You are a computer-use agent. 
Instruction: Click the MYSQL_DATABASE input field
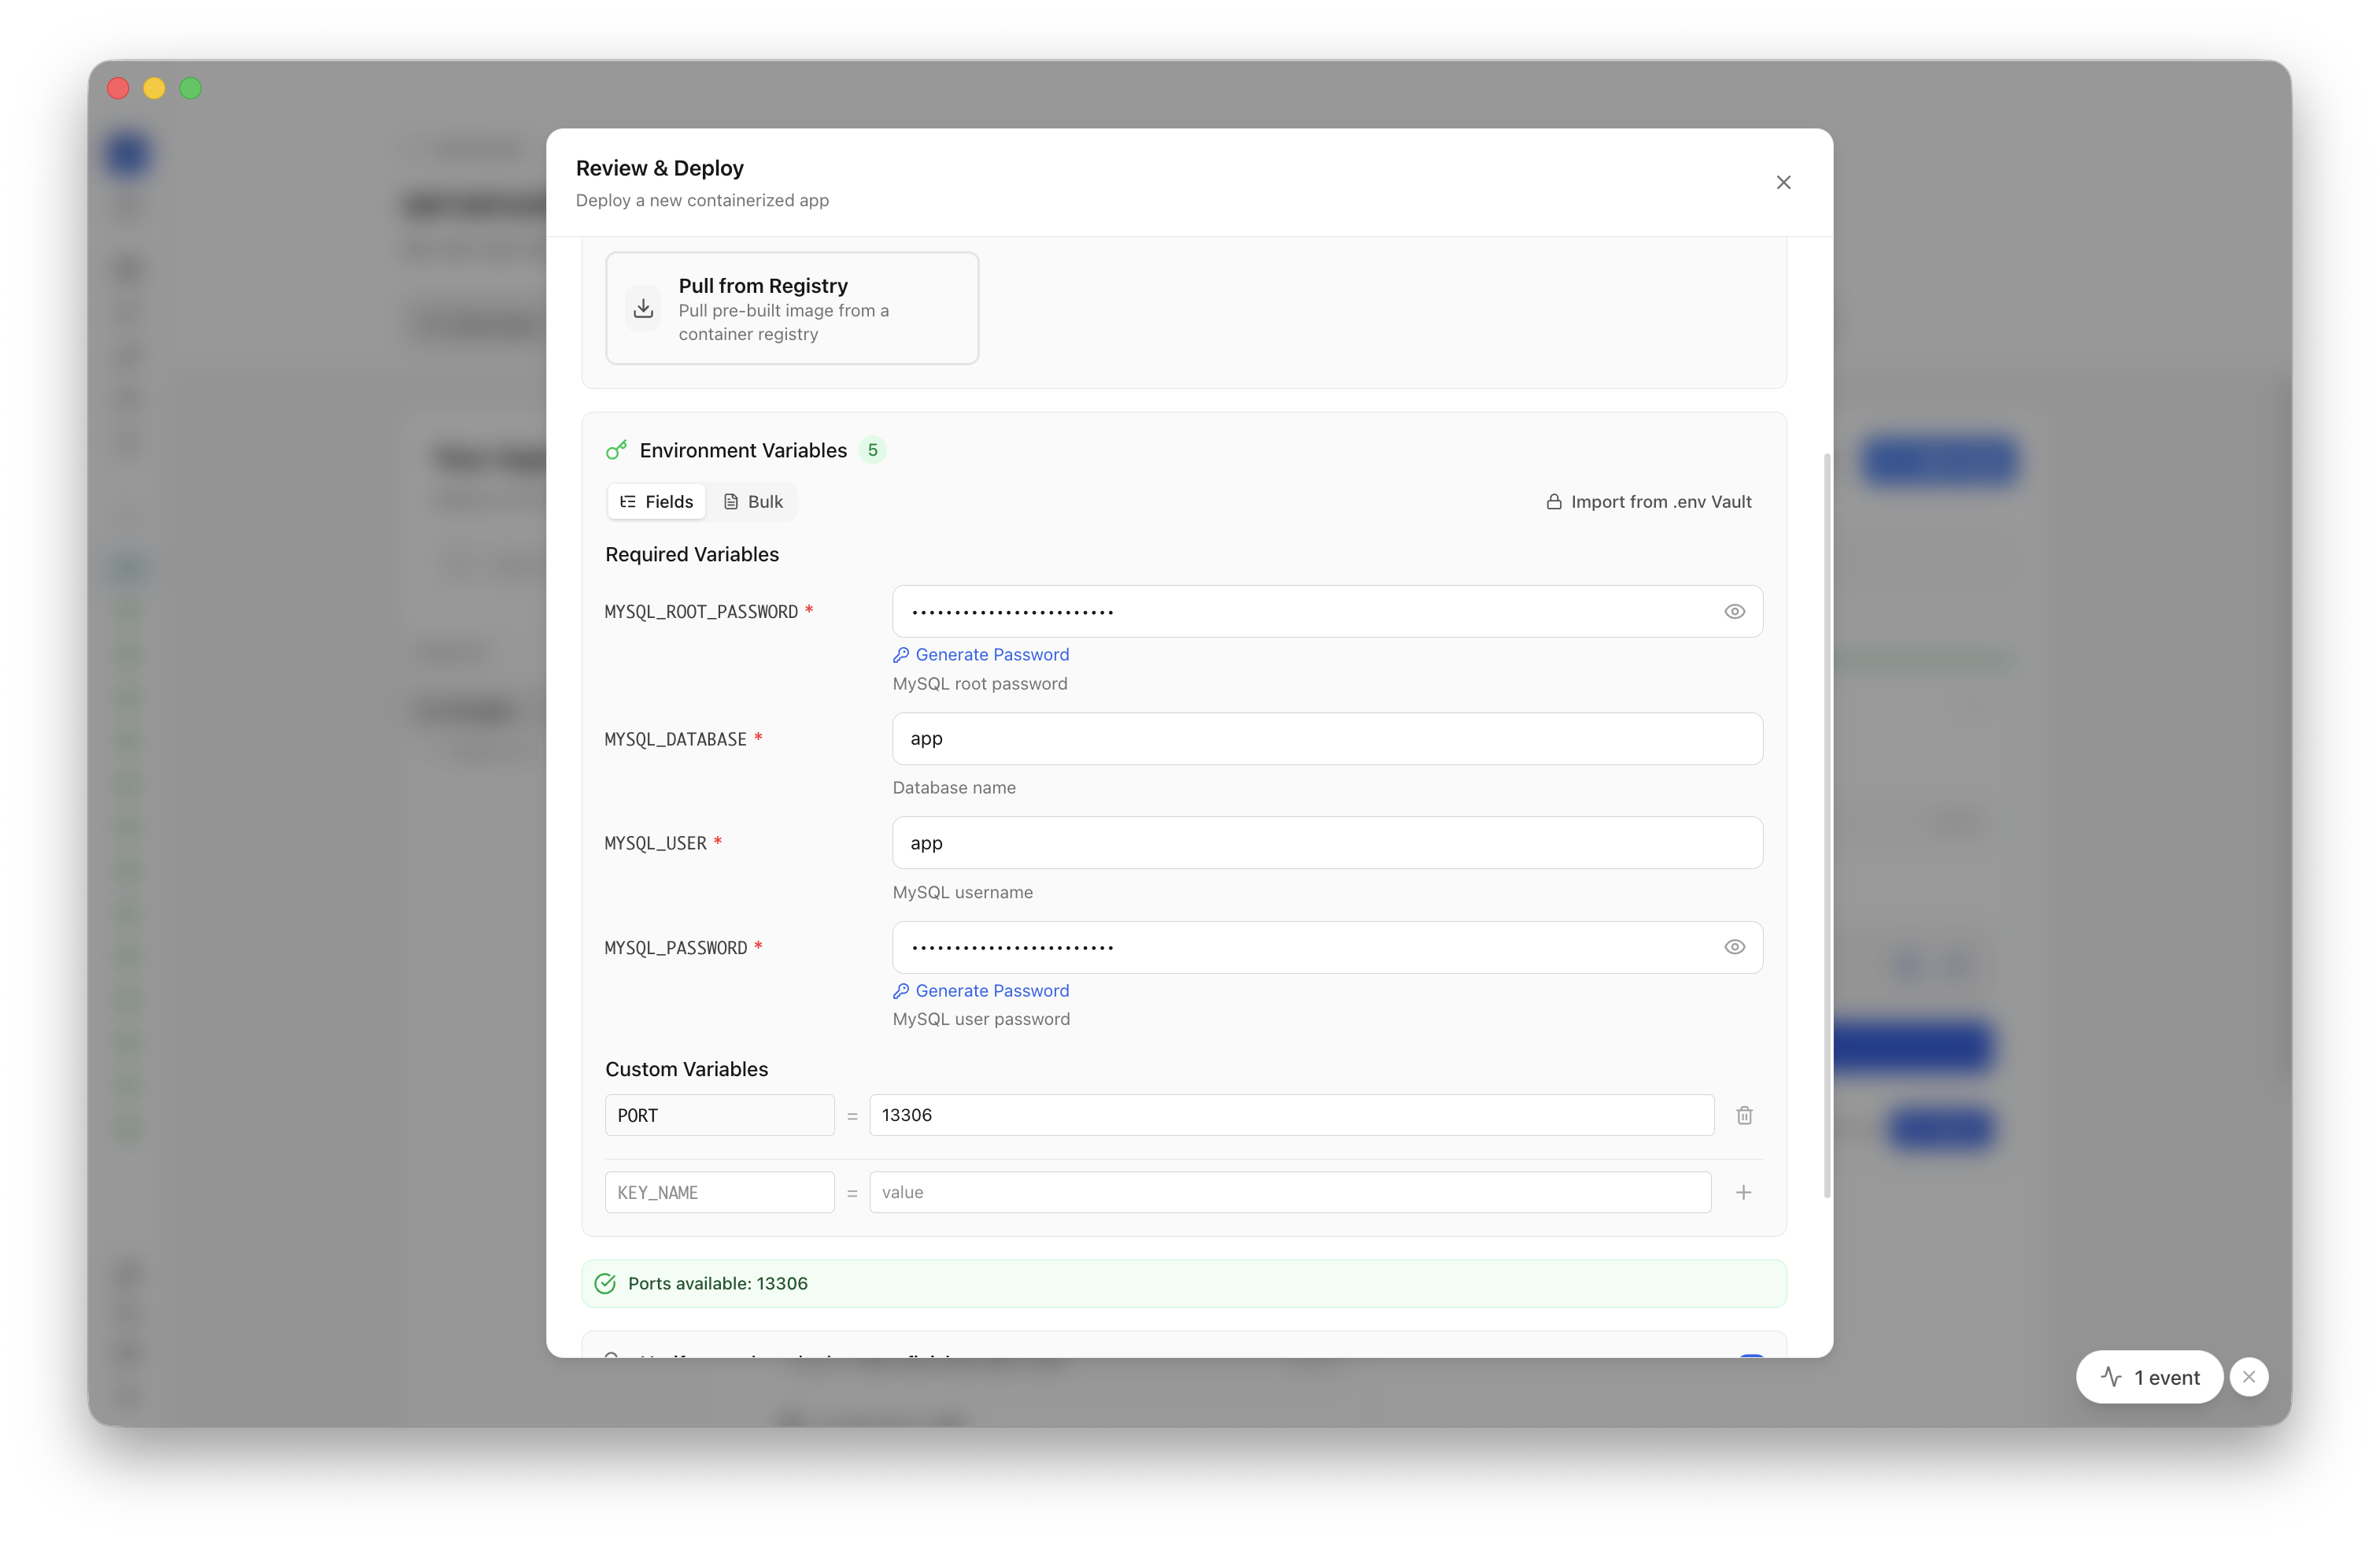pyautogui.click(x=1327, y=739)
